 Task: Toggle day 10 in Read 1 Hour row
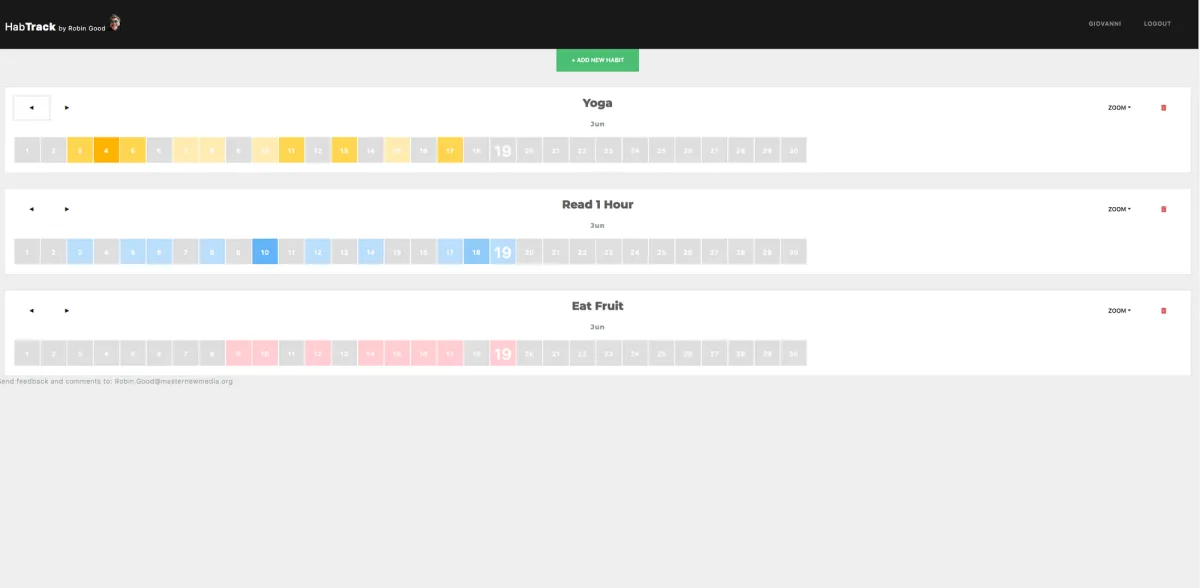click(x=265, y=252)
